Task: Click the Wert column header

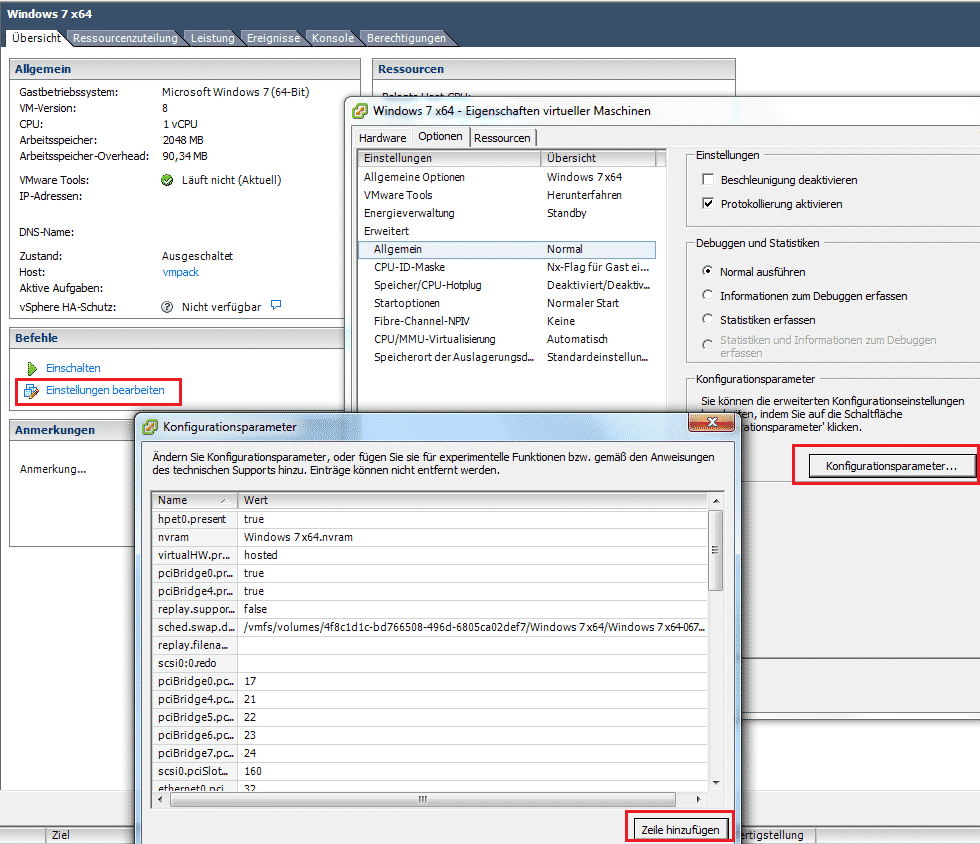Action: point(472,500)
